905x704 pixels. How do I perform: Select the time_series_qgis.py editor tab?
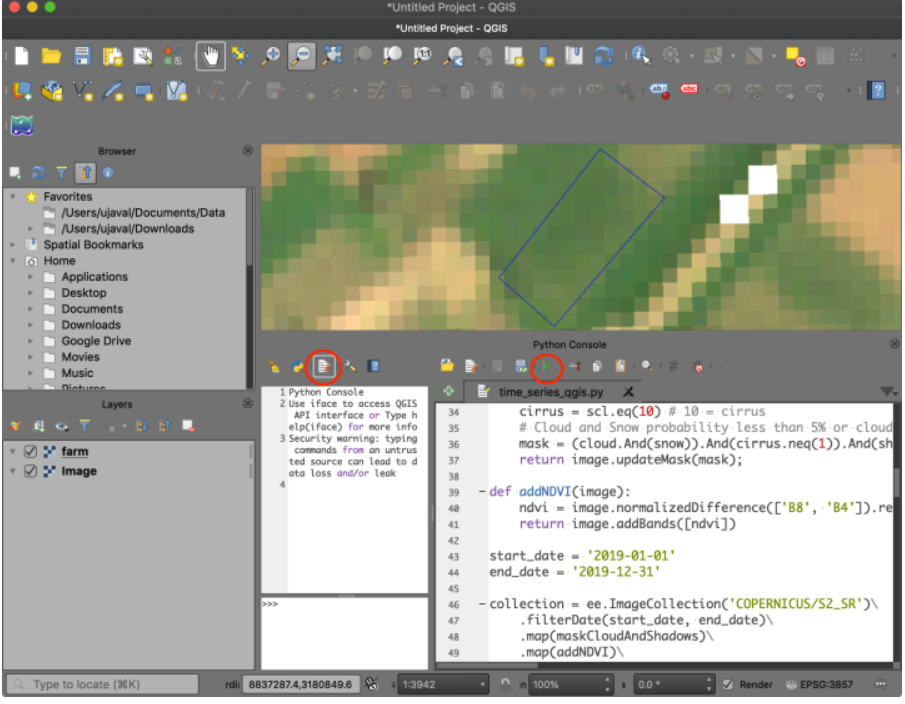tap(551, 392)
